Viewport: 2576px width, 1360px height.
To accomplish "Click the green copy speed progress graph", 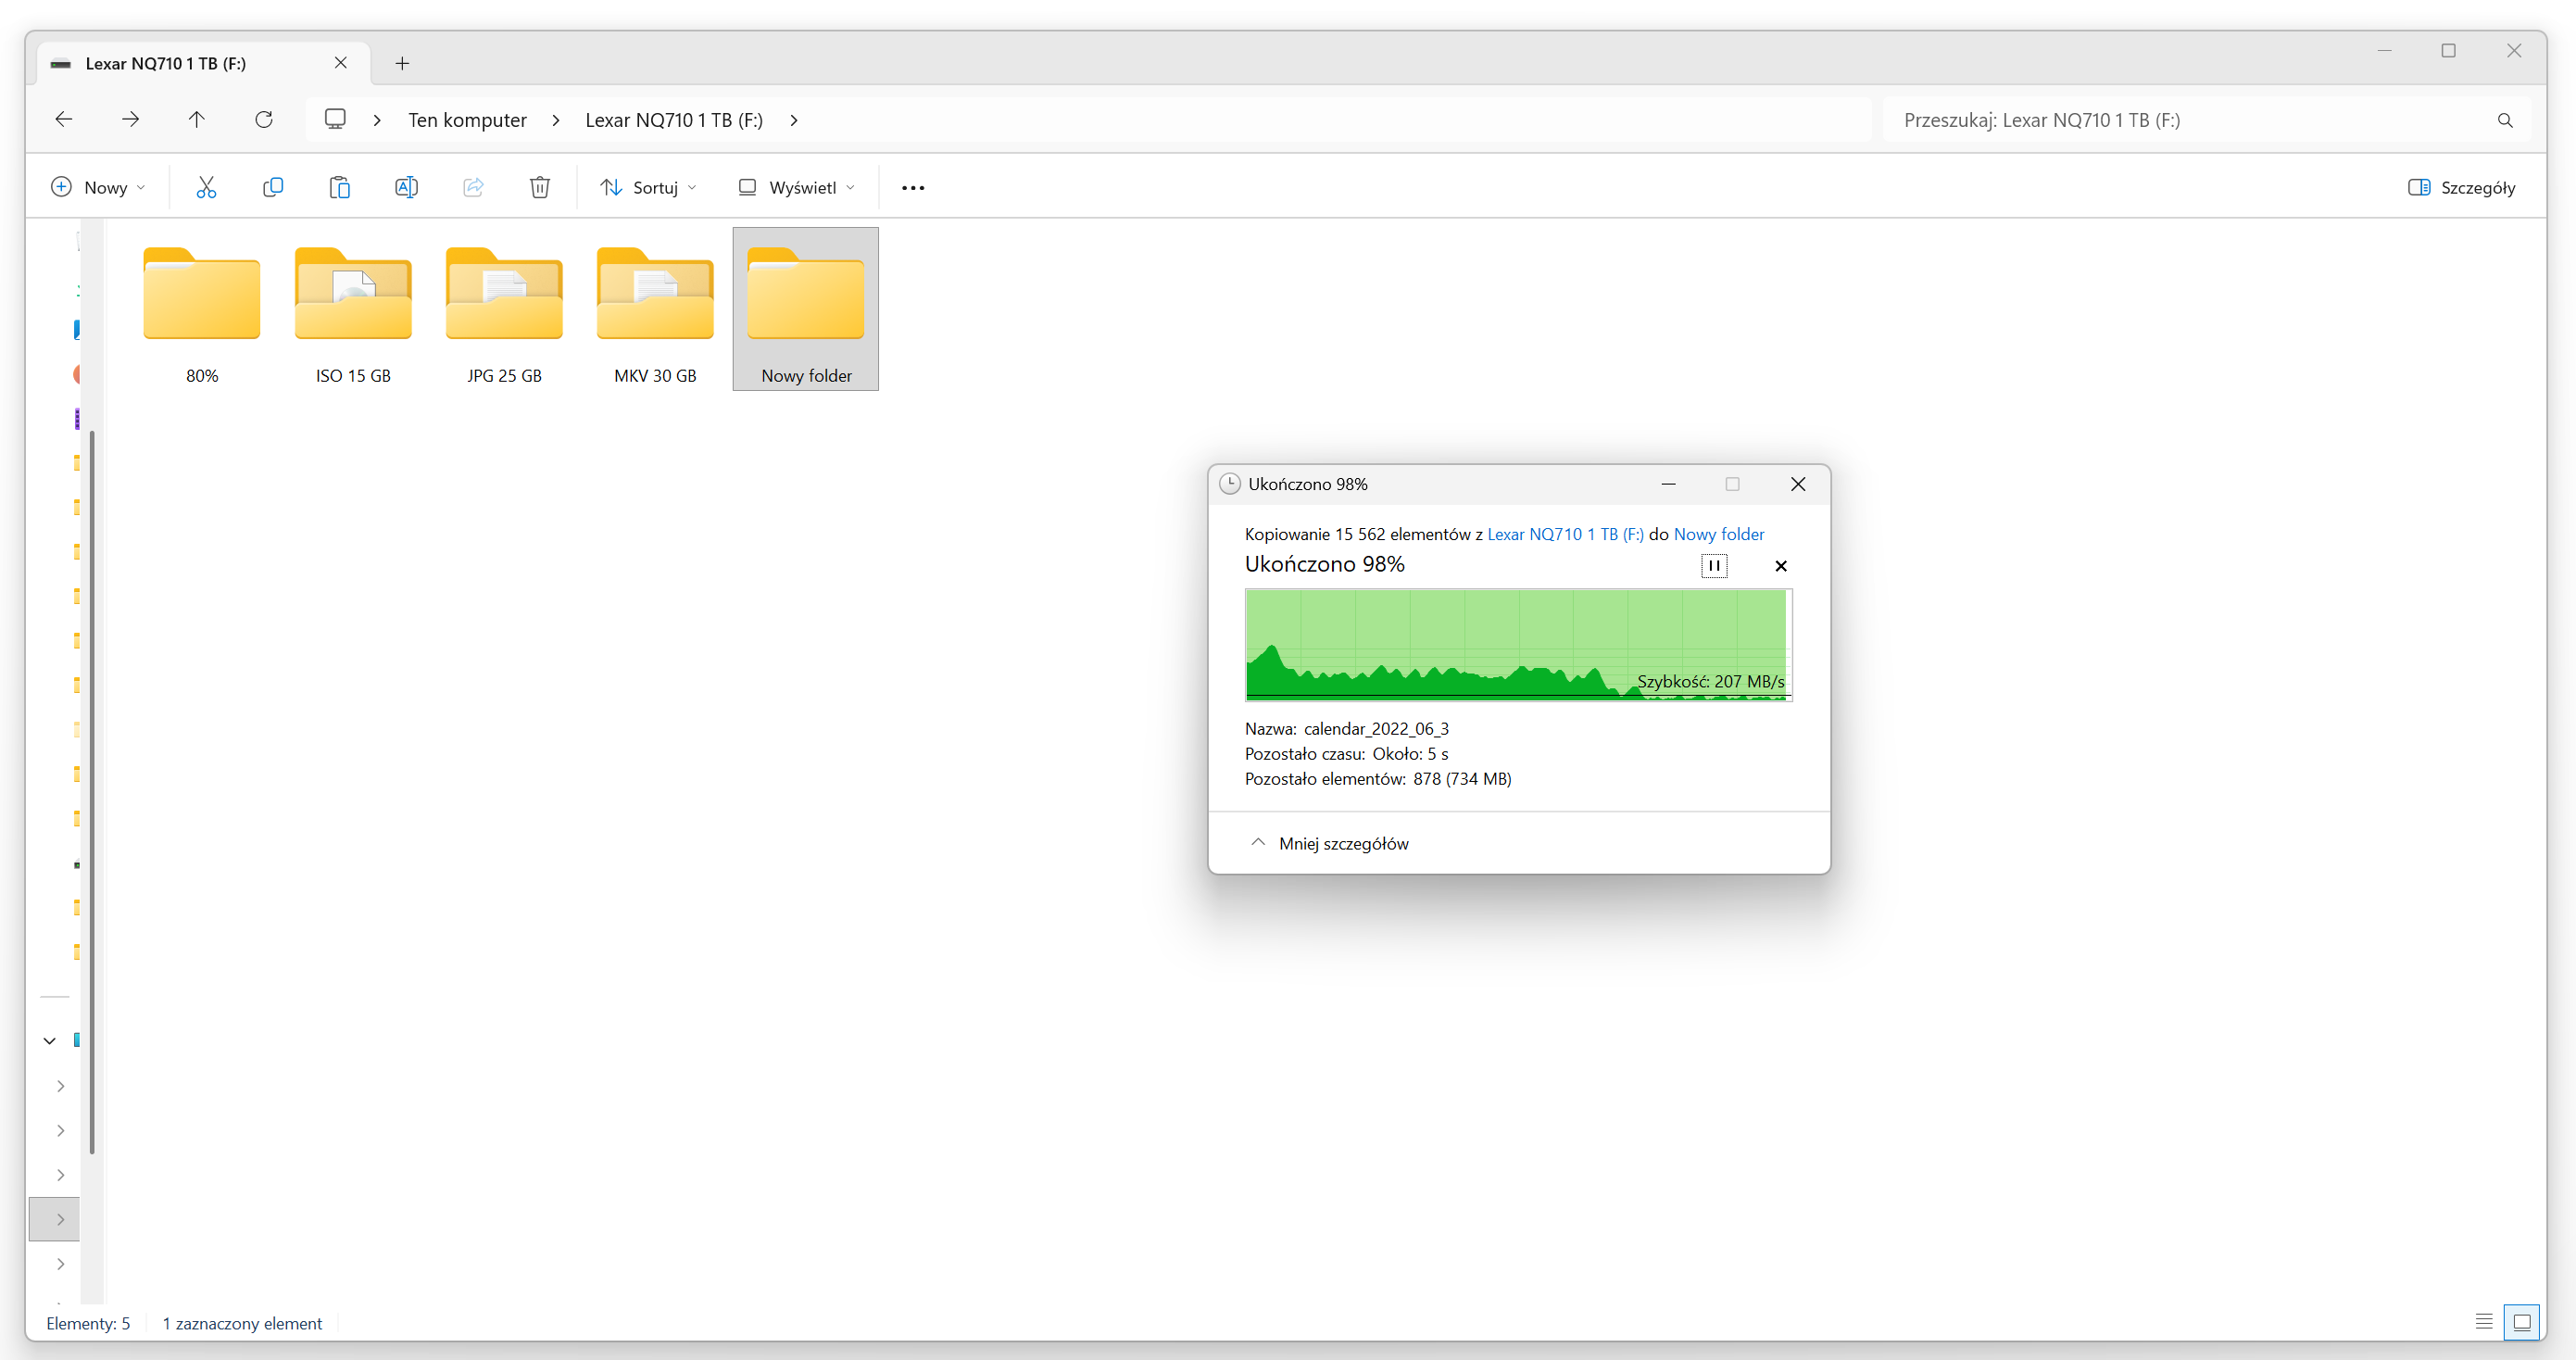I will coord(1516,644).
